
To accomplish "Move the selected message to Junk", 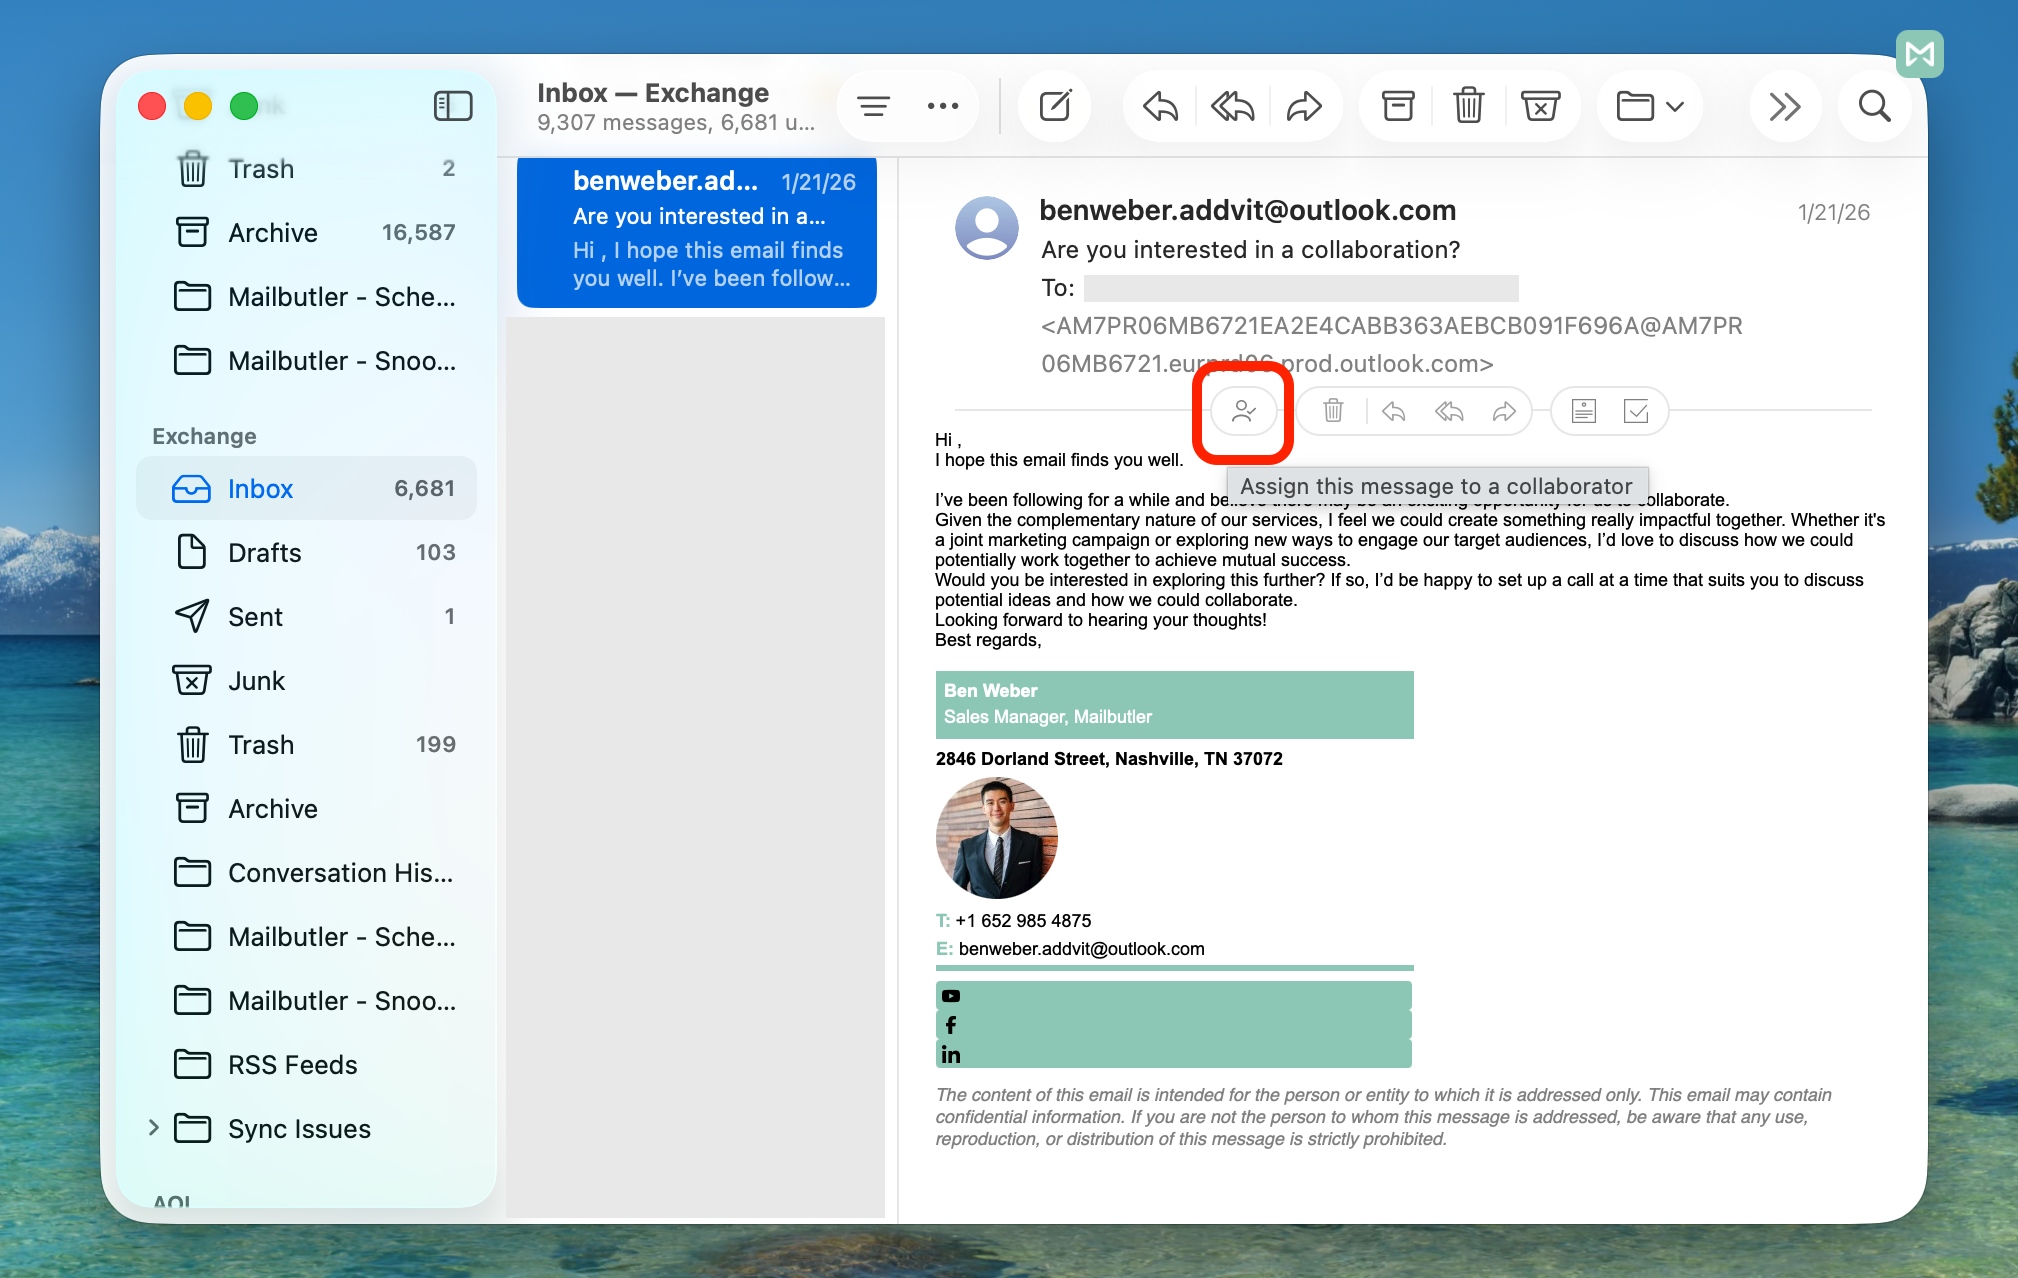I will (1540, 106).
